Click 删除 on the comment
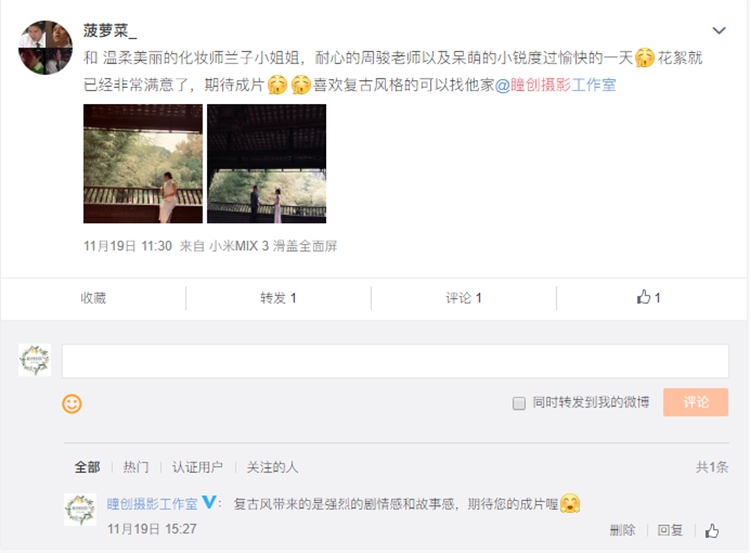 coord(622,530)
